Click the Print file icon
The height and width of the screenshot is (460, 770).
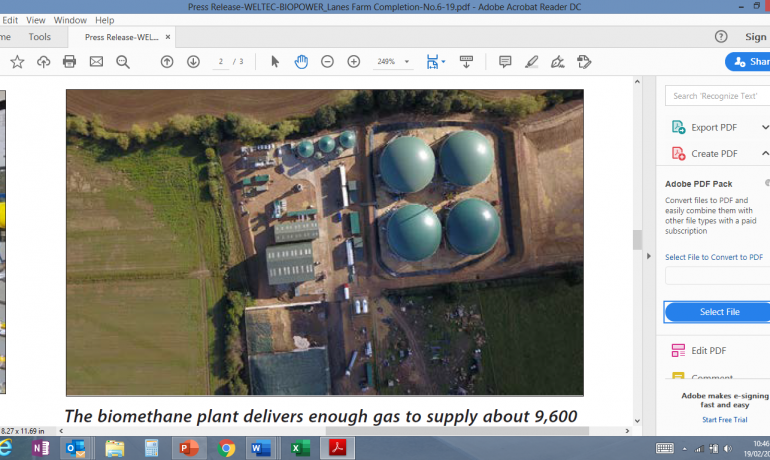pyautogui.click(x=69, y=62)
